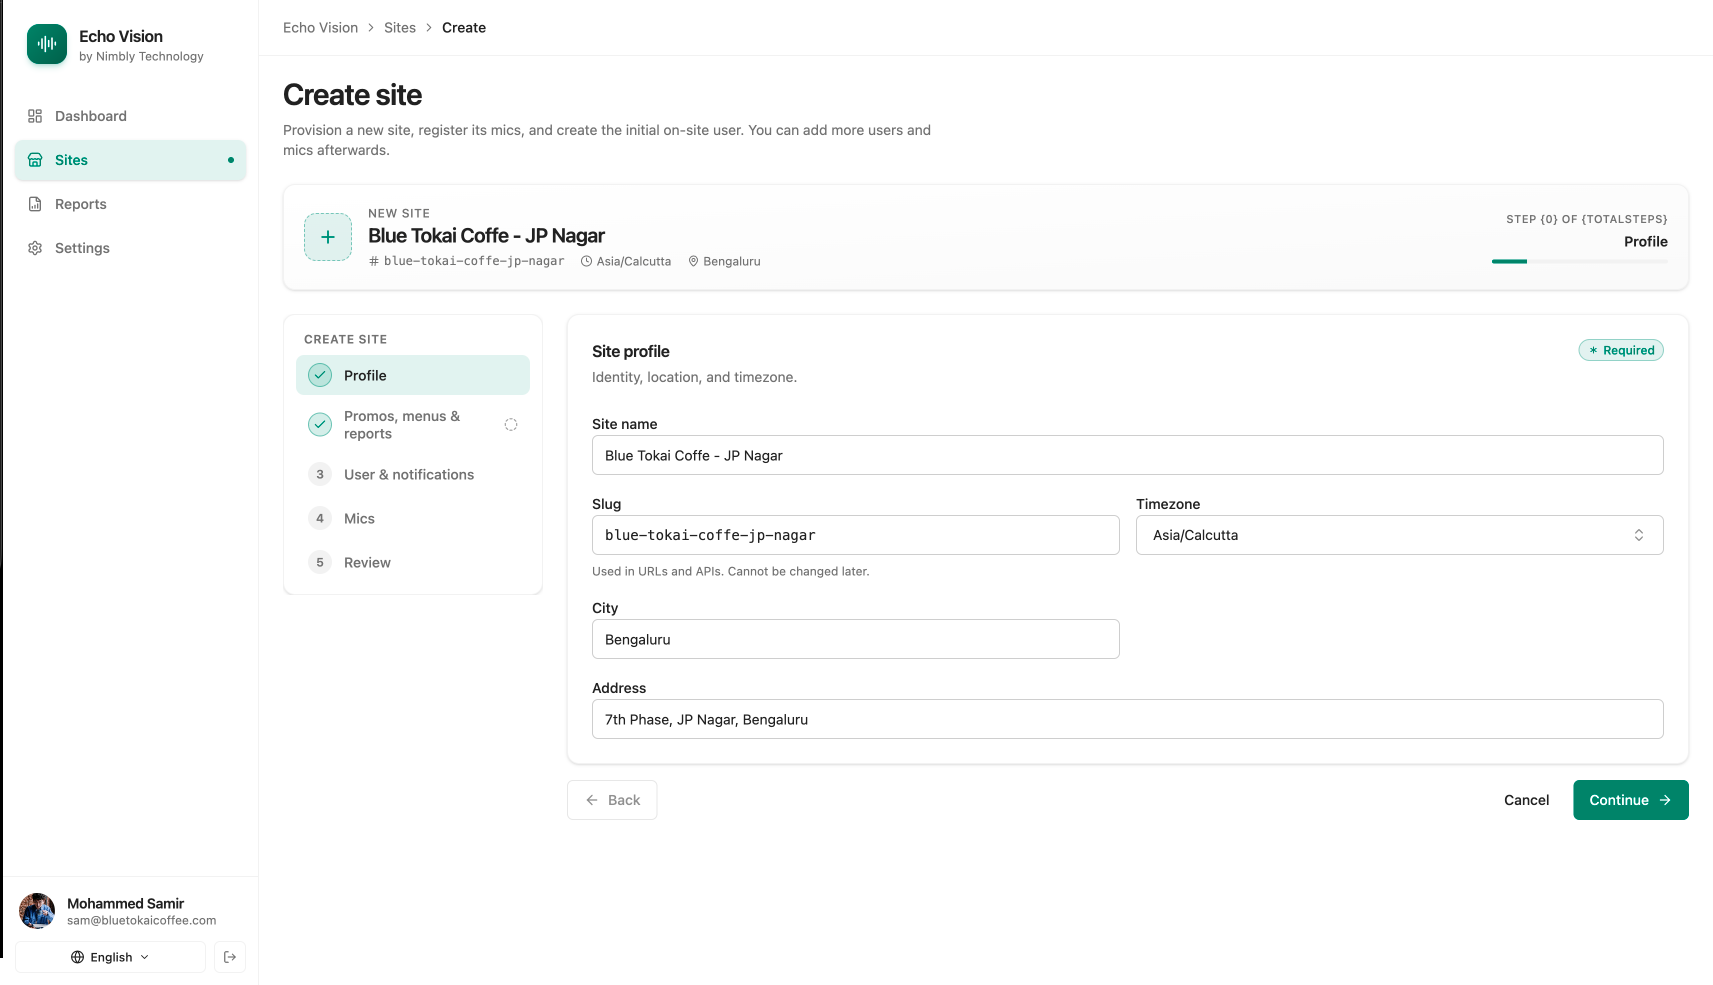Go to Sites in the sidebar
Viewport: 1713px width, 985px height.
[x=130, y=160]
